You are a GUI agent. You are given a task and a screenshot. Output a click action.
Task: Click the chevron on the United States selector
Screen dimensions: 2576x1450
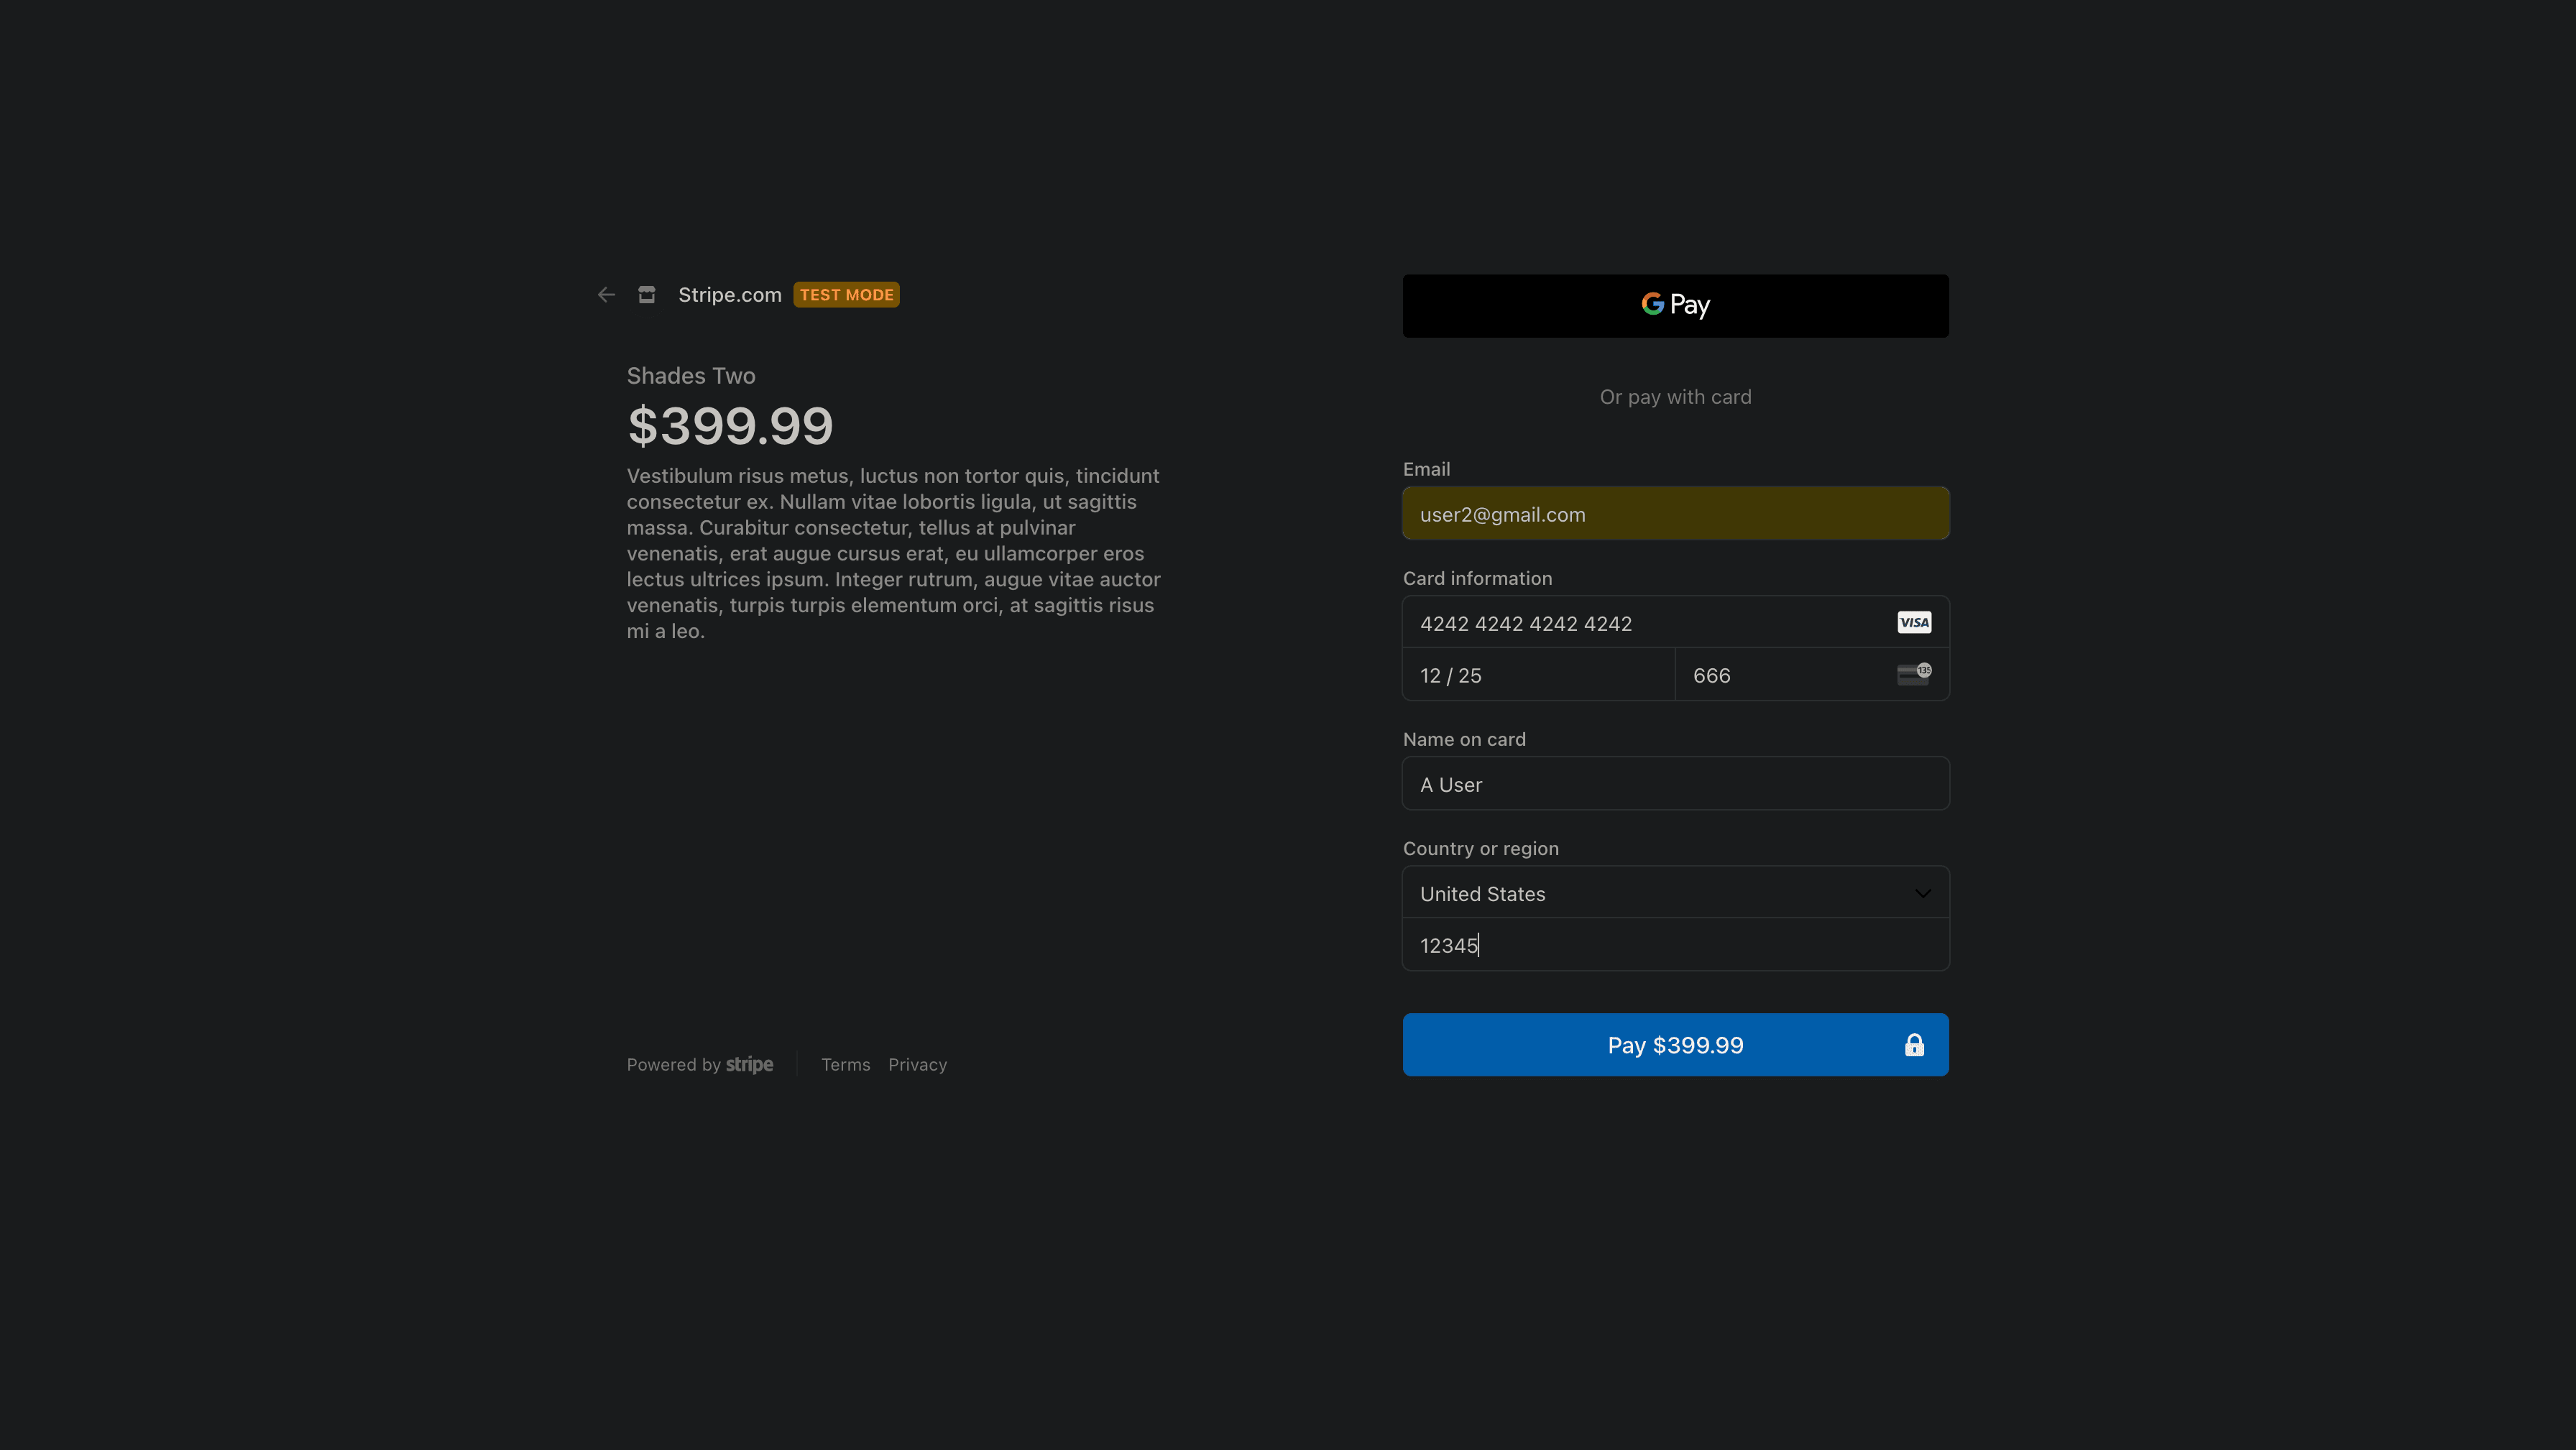coord(1922,892)
